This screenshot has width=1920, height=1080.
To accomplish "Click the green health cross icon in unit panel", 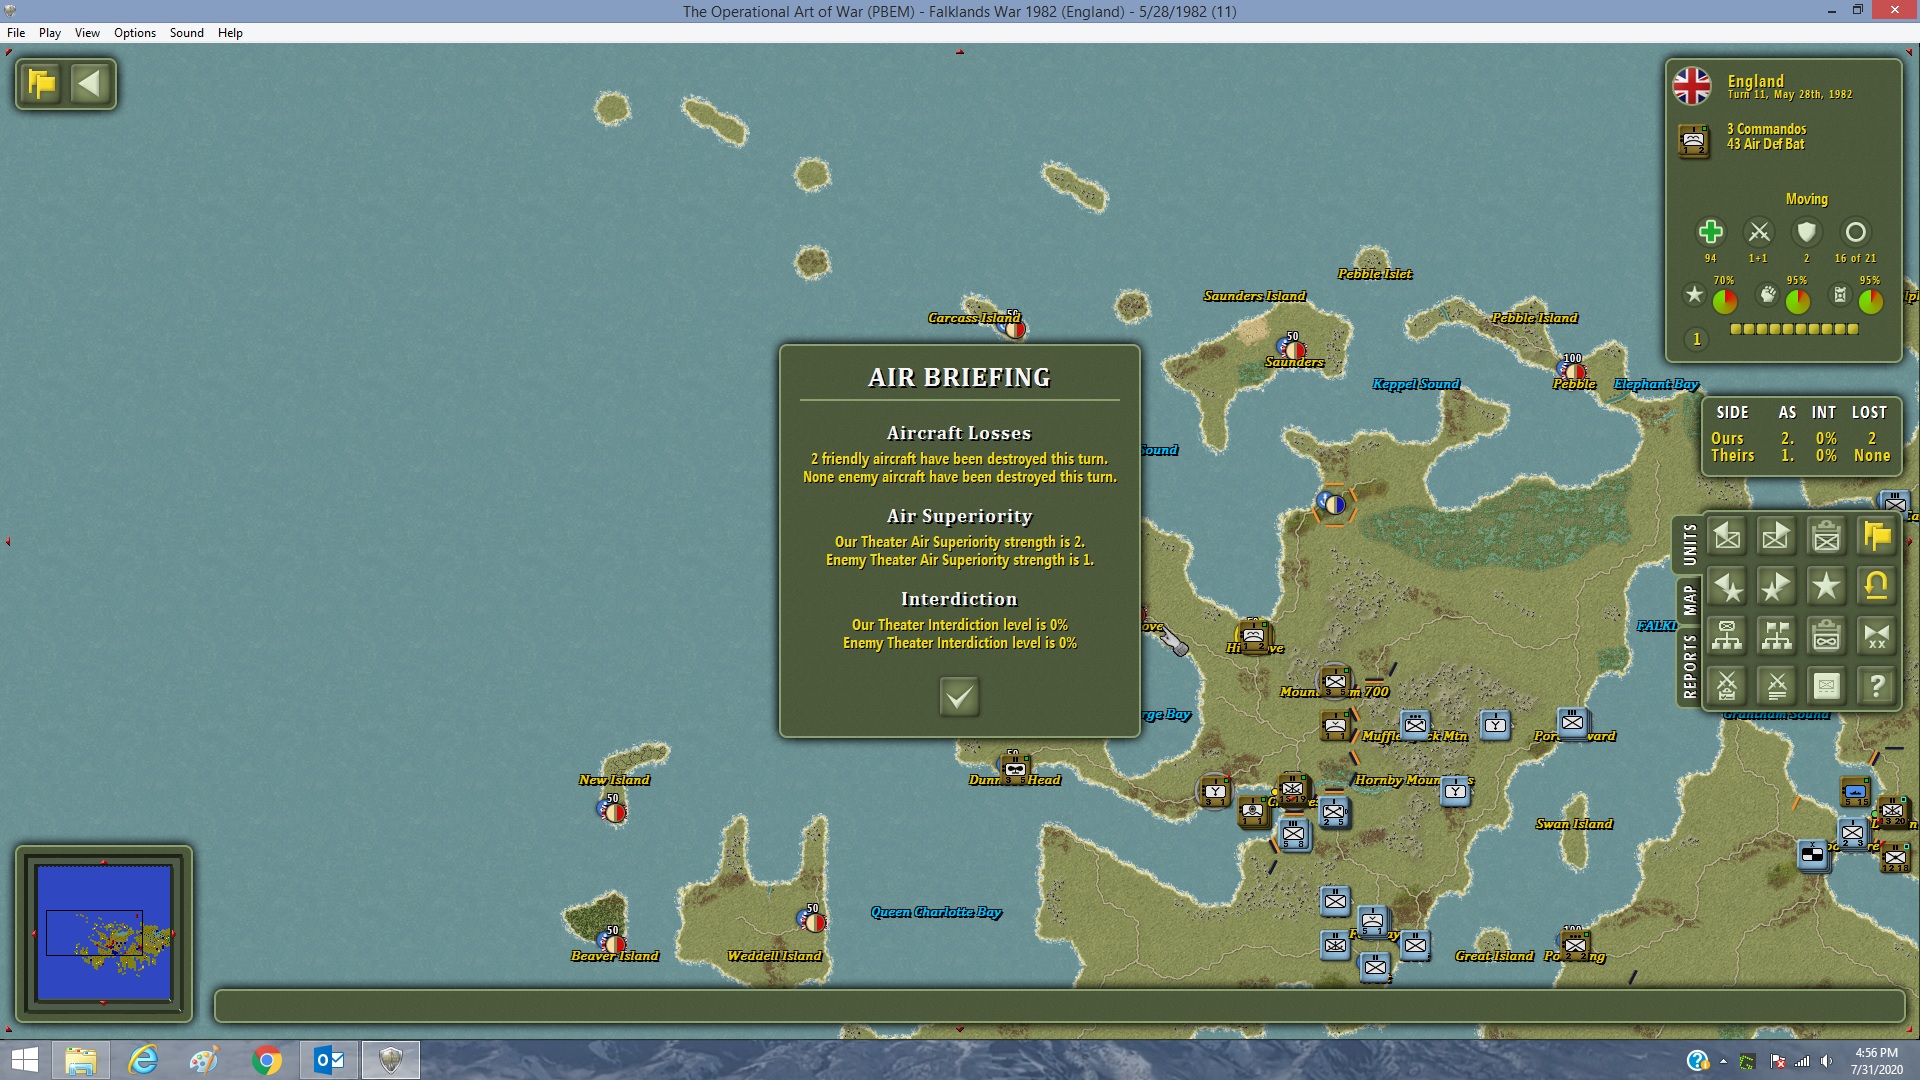I will [1710, 232].
